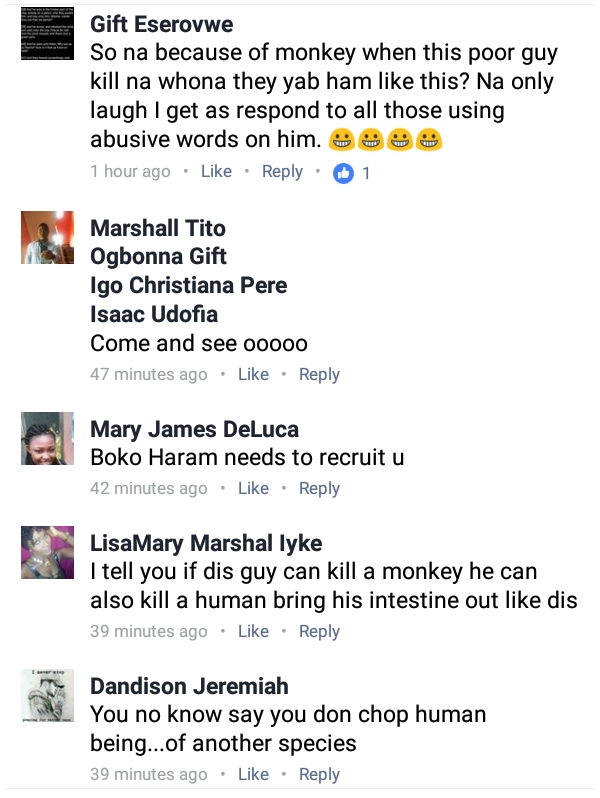
Task: Visit Dandison Jeremiah's profile name link
Action: (189, 687)
